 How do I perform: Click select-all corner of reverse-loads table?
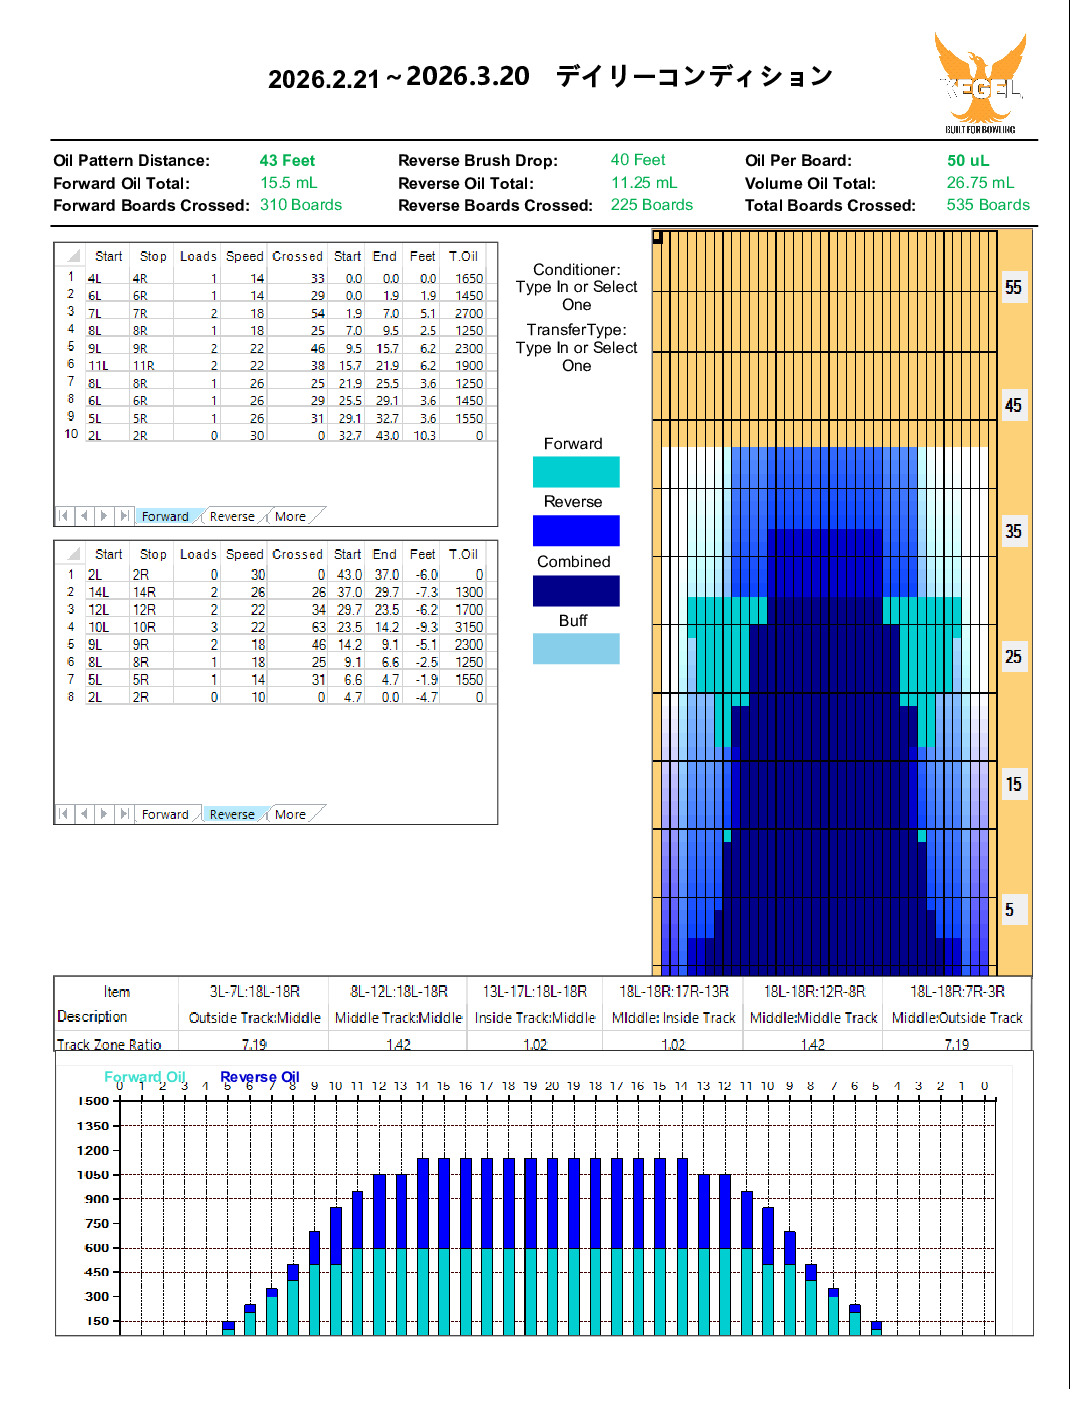[71, 554]
